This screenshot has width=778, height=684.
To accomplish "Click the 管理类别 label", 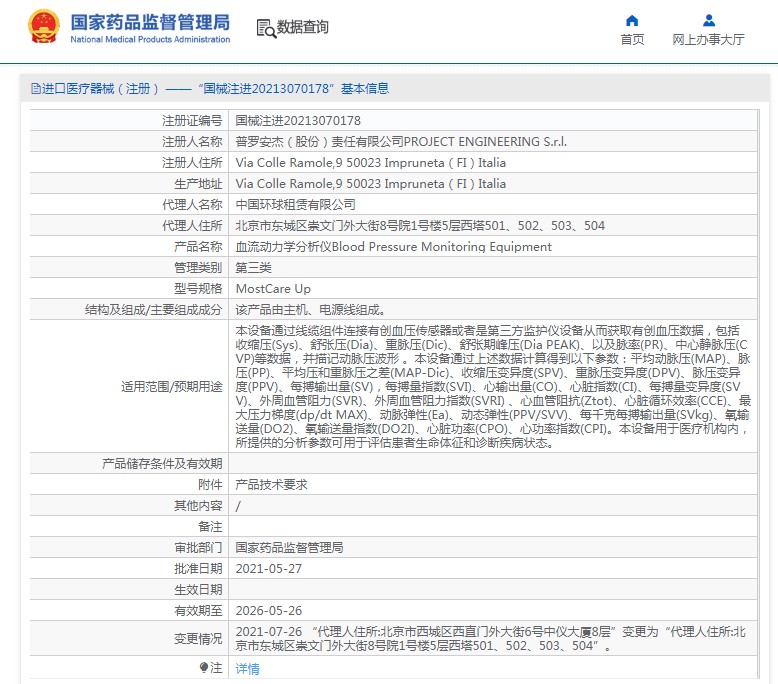I will coord(198,268).
